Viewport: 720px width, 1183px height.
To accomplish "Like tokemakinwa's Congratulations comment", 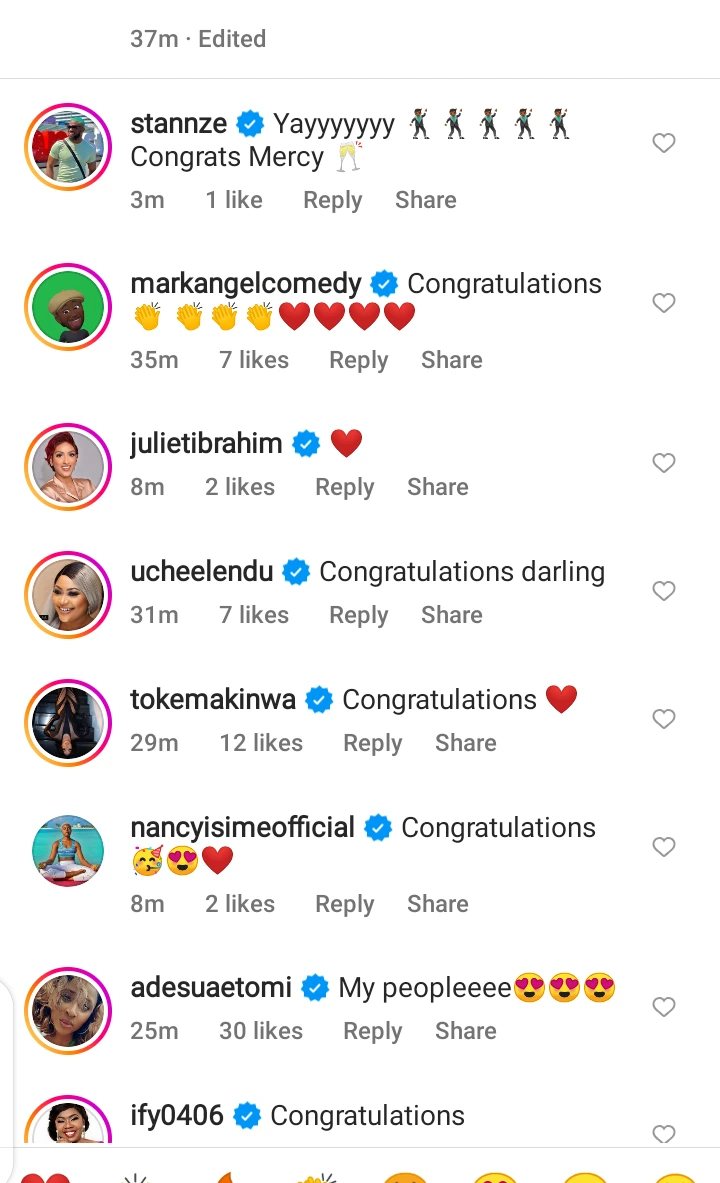I will pyautogui.click(x=664, y=719).
